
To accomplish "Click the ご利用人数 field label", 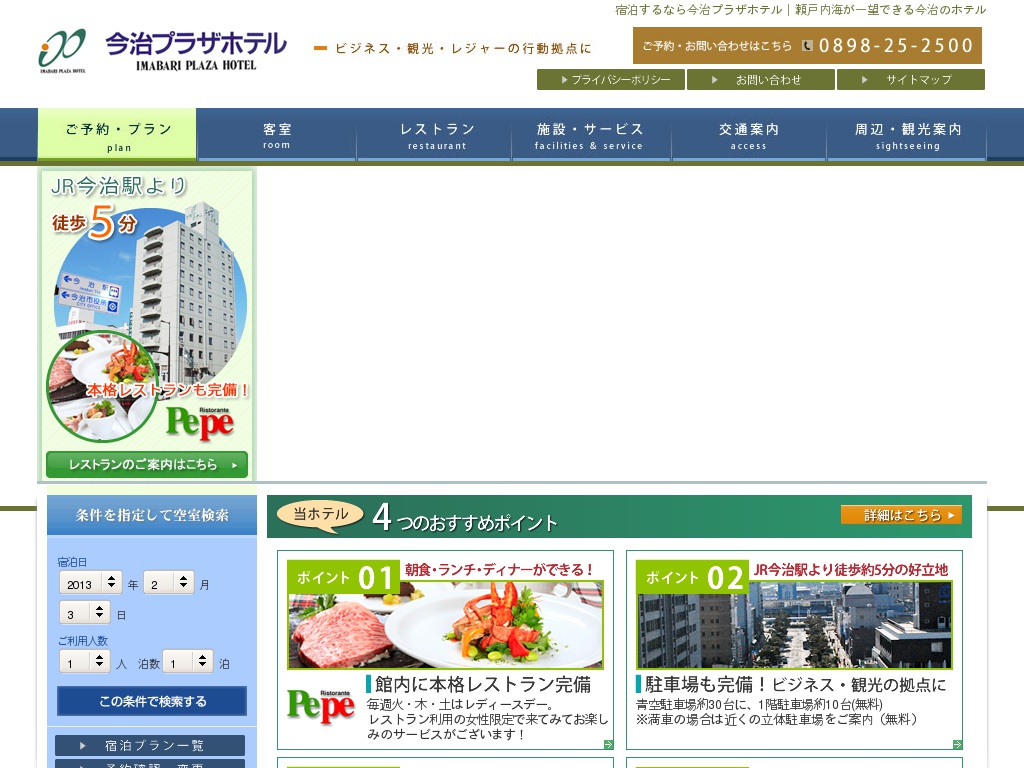I will coord(83,641).
